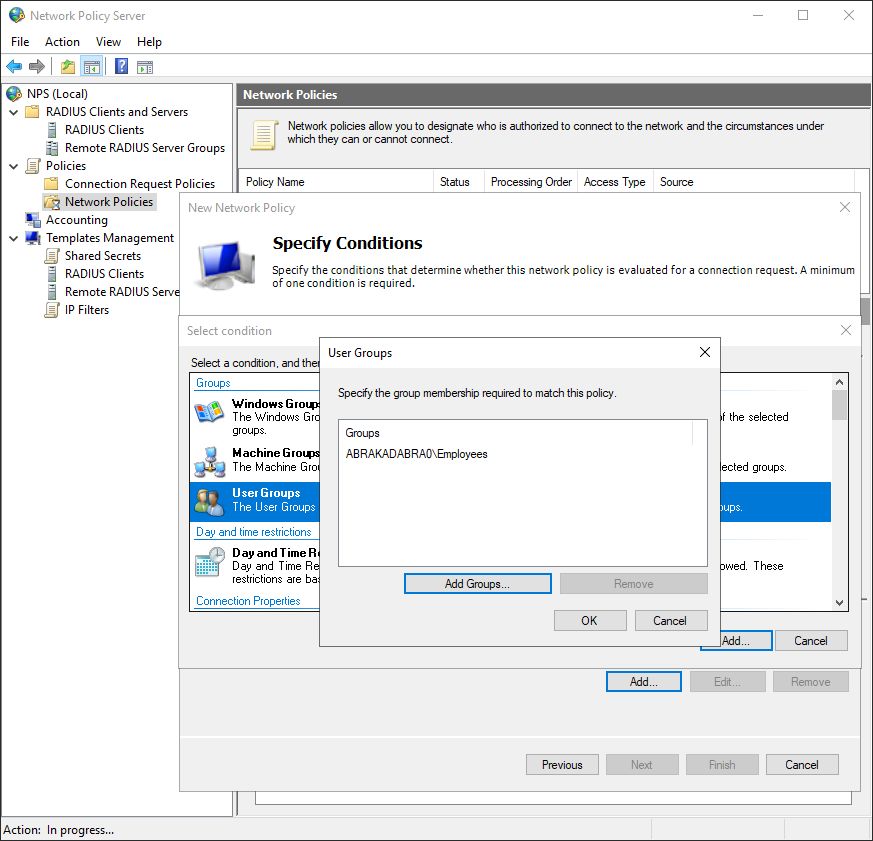
Task: Click the RADIUS Clients and Servers folder icon
Action: click(32, 112)
